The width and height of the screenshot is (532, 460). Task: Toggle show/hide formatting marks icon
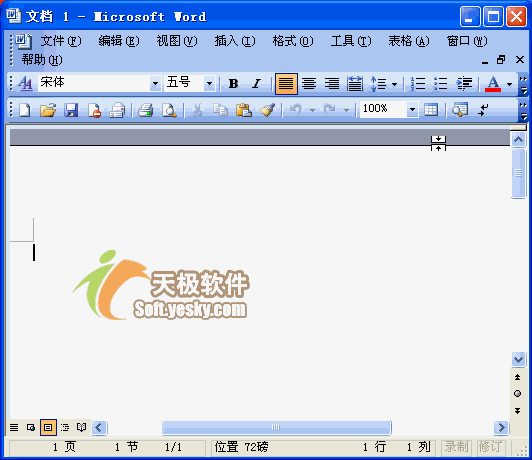483,110
